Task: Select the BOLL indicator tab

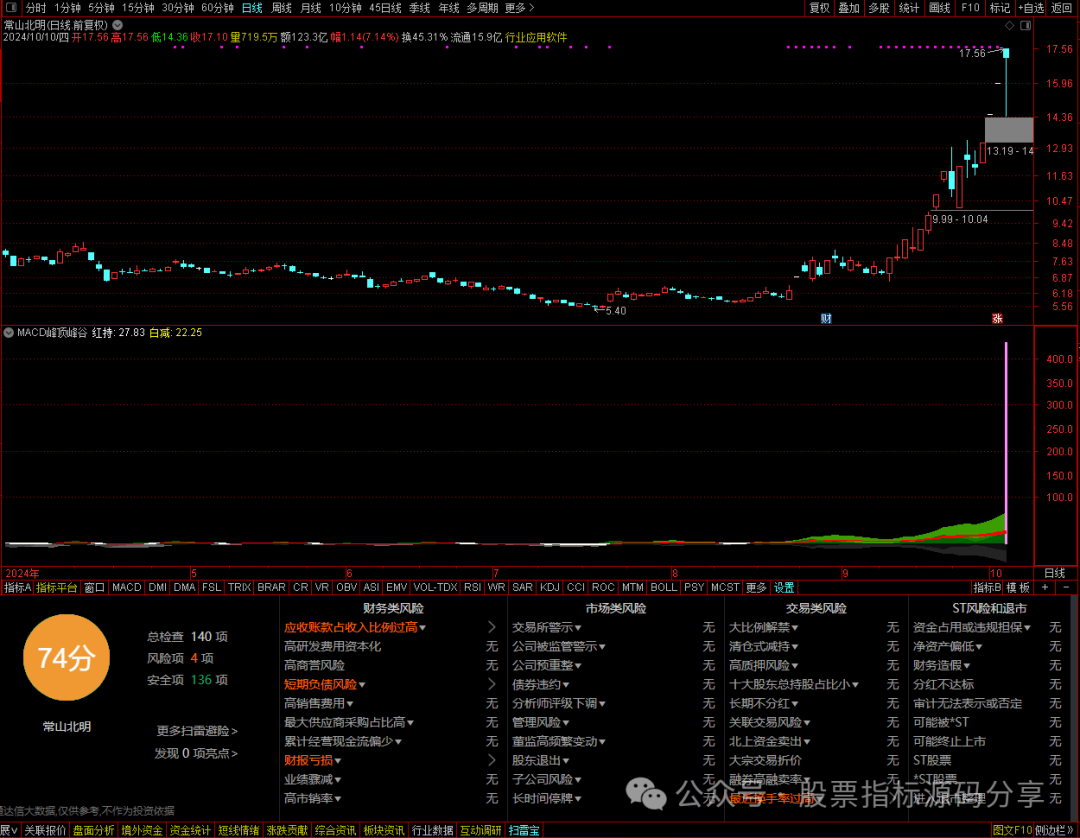Action: pos(663,587)
